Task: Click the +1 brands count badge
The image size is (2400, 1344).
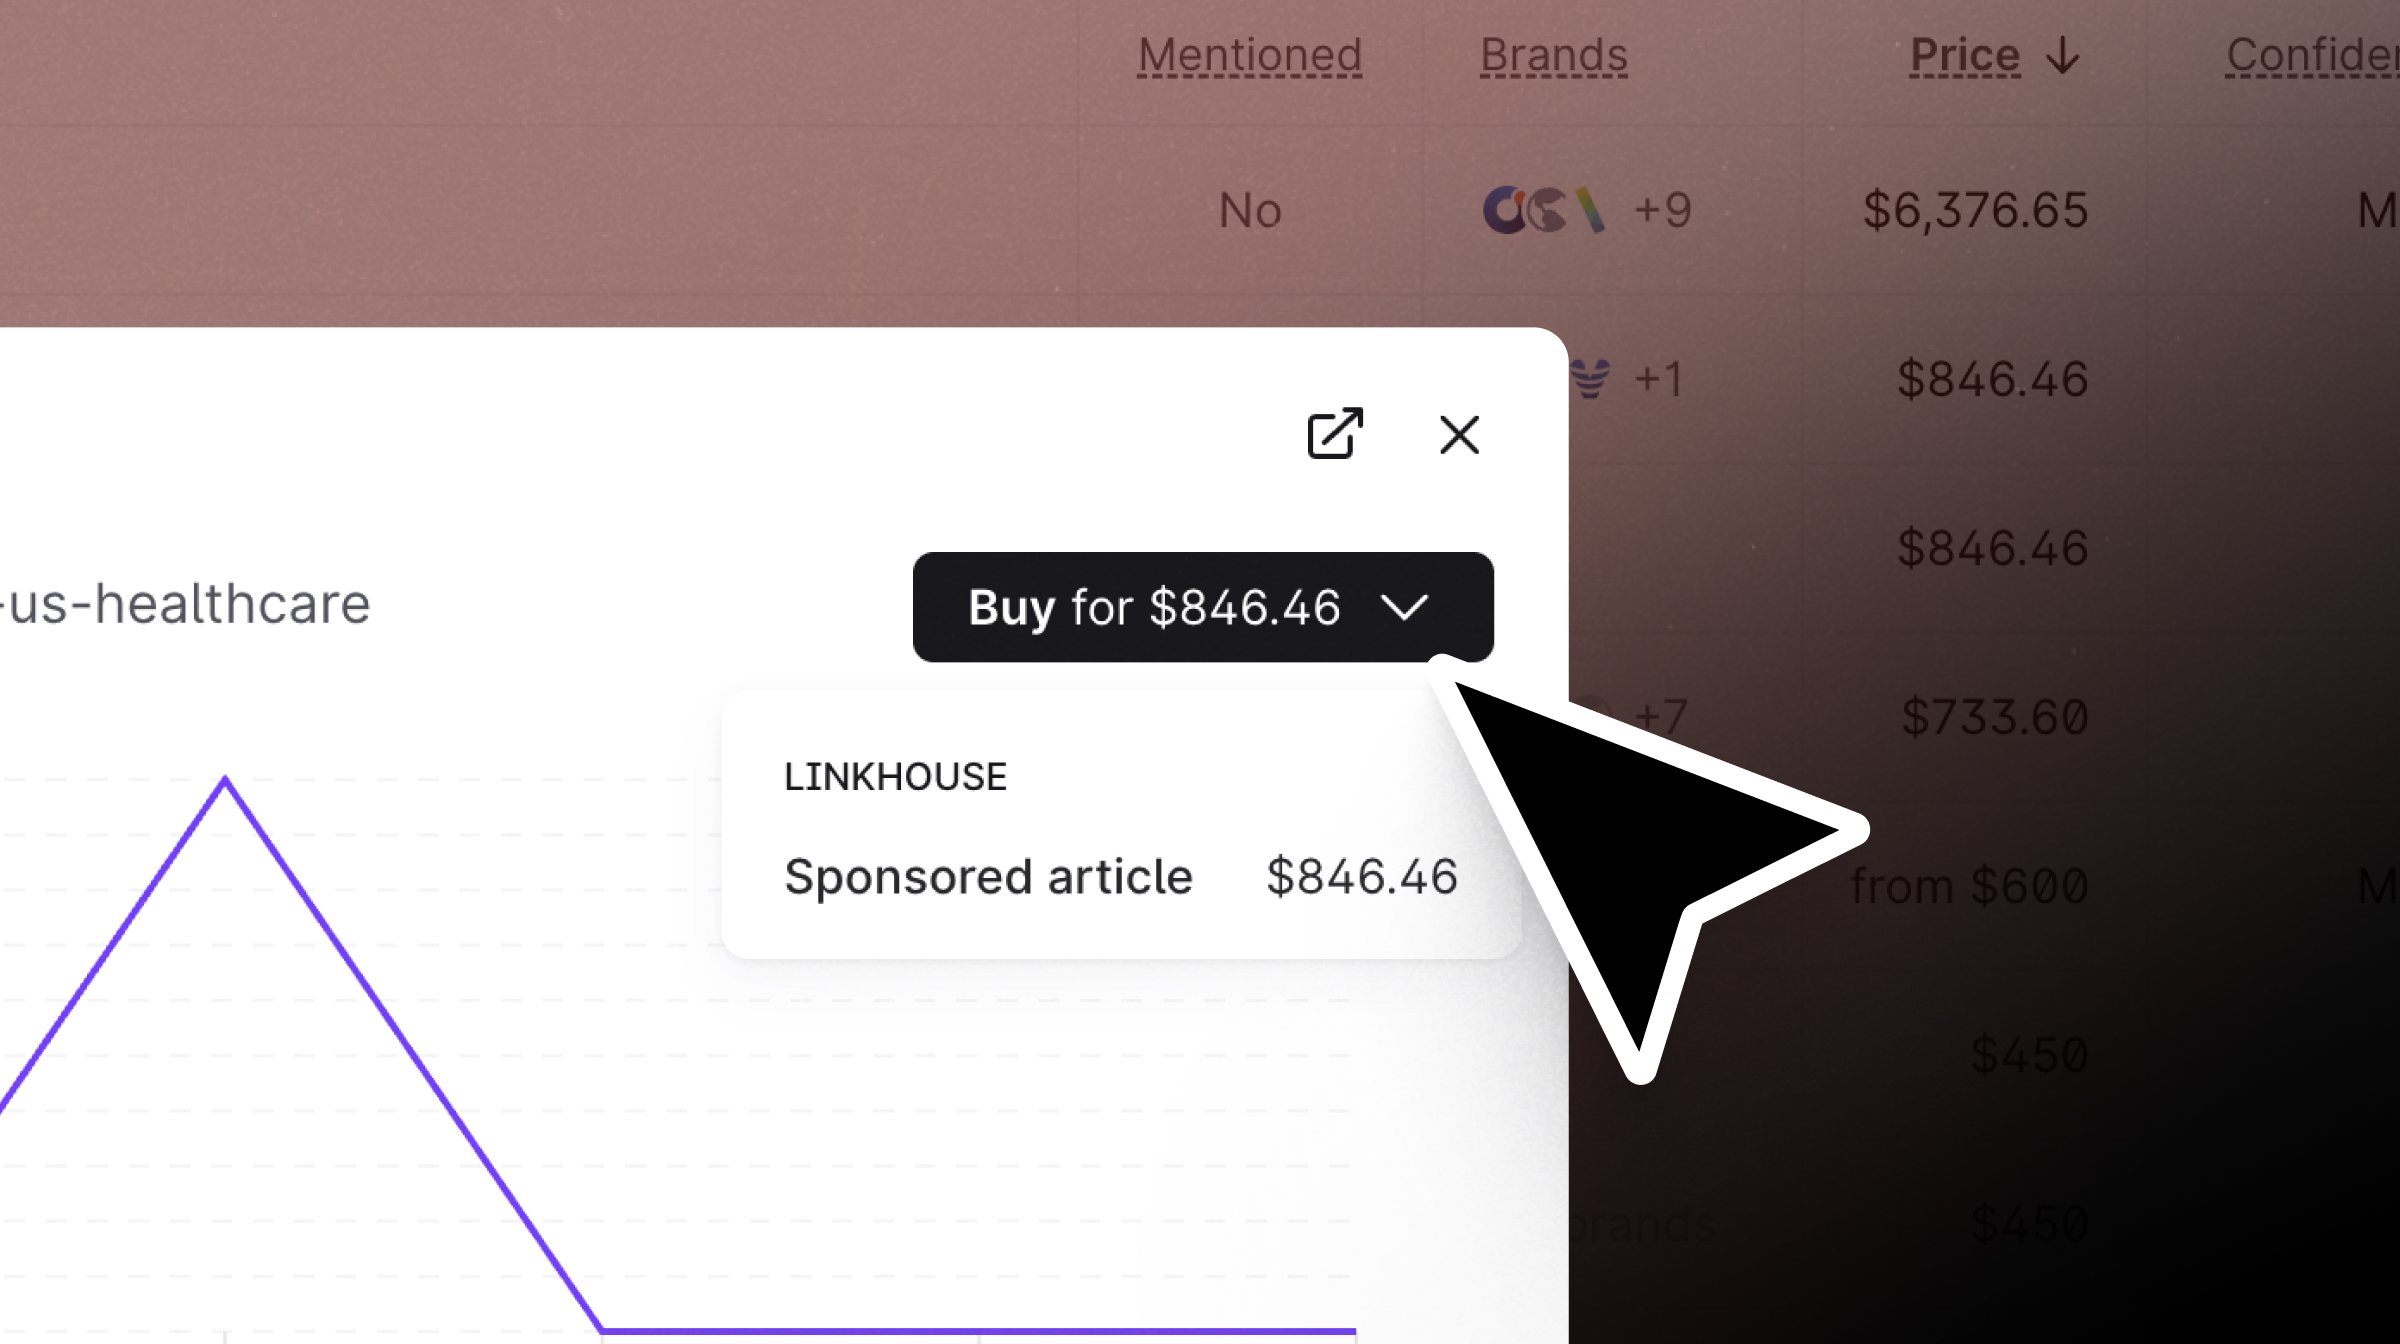Action: [1658, 380]
